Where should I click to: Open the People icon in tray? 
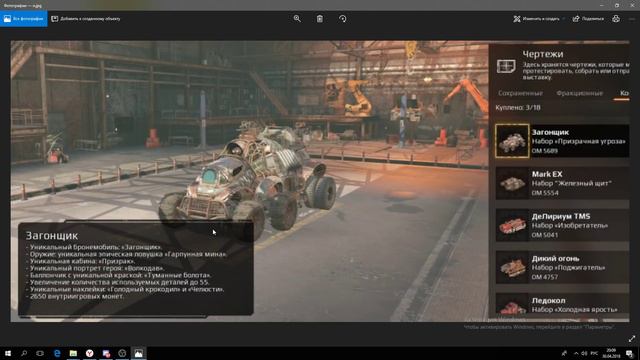pyautogui.click(x=564, y=353)
